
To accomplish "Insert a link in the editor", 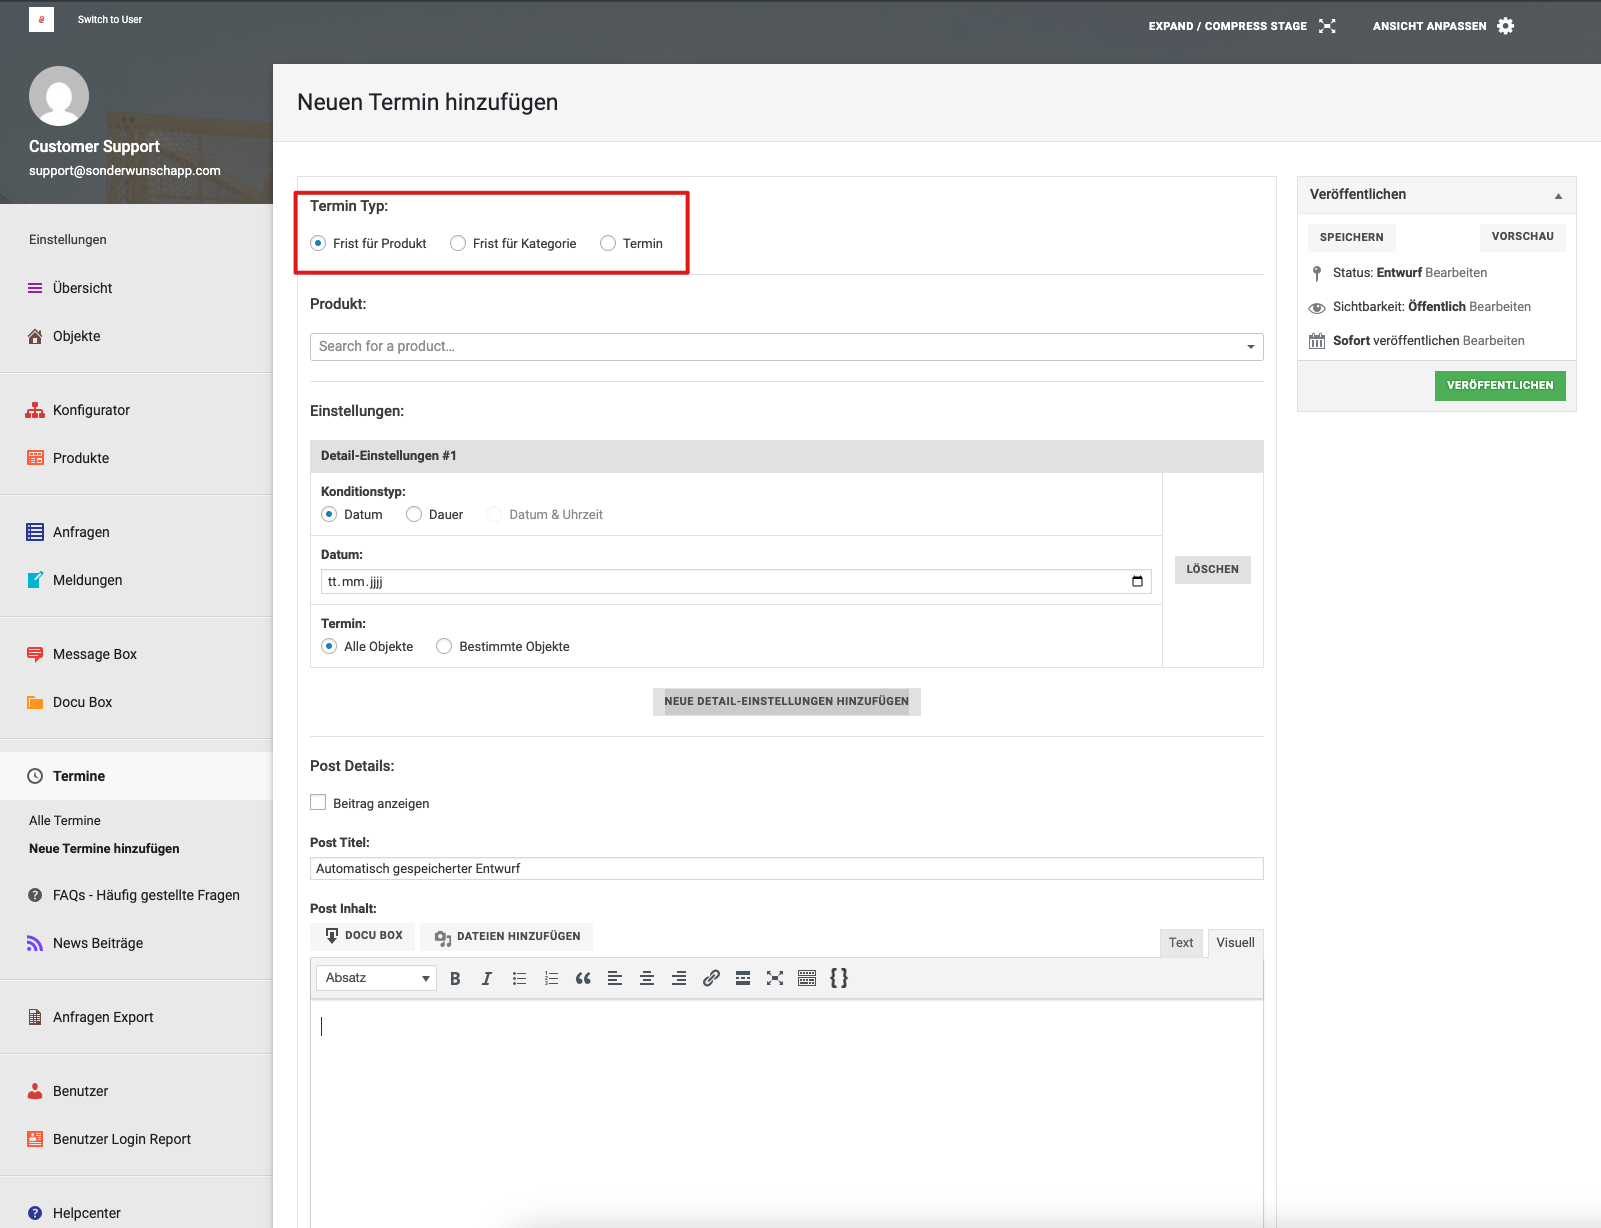I will tap(711, 978).
